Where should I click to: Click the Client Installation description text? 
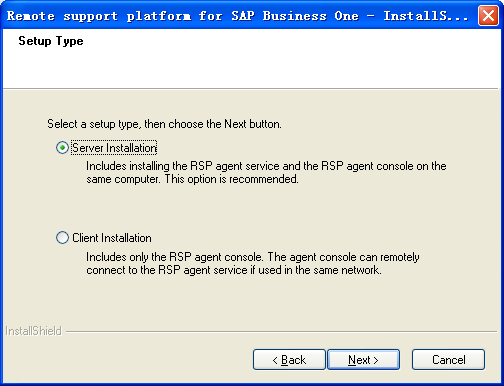point(253,263)
